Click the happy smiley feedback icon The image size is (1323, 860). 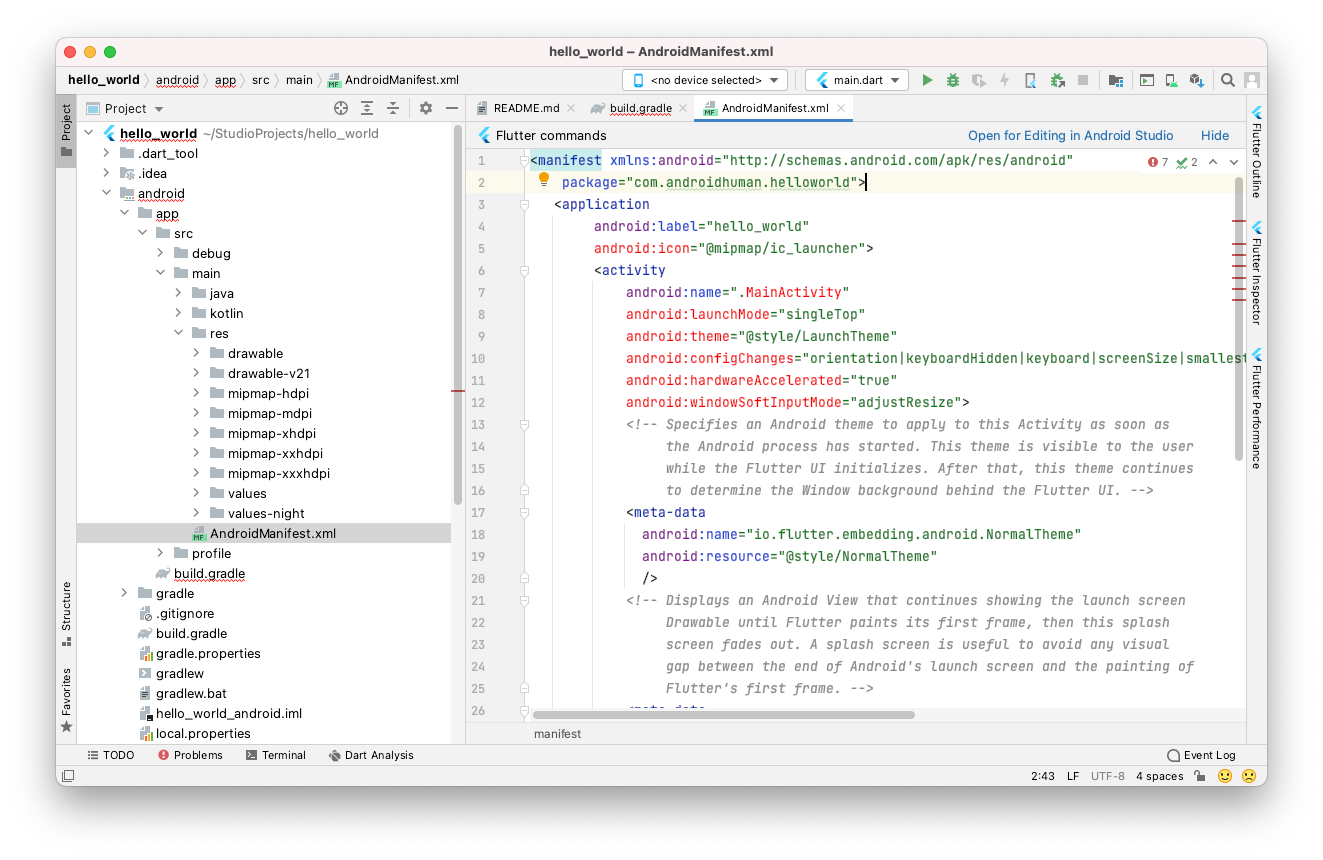coord(1225,776)
